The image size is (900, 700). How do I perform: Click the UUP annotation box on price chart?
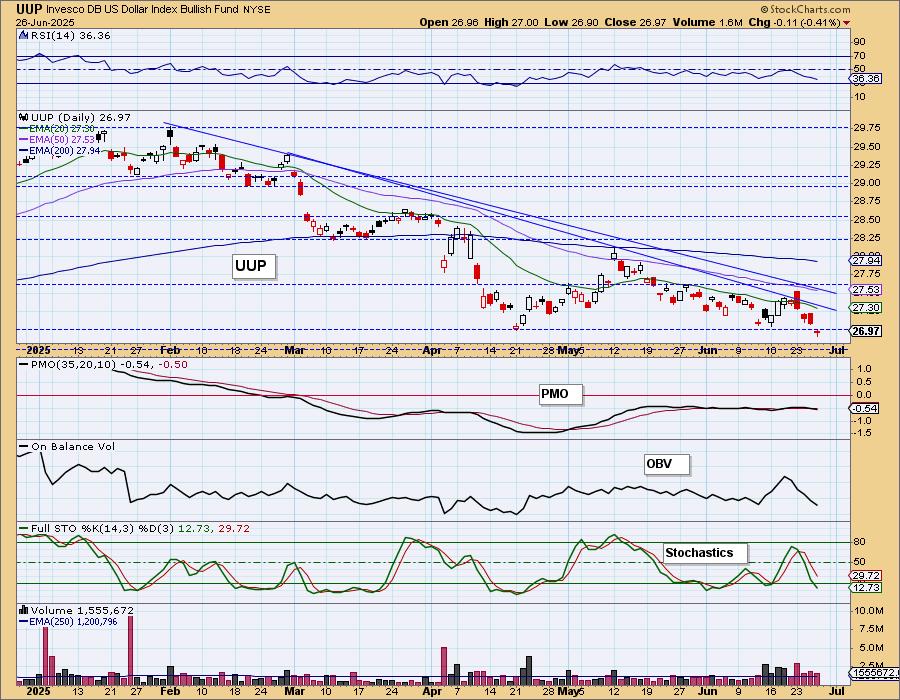pyautogui.click(x=253, y=266)
